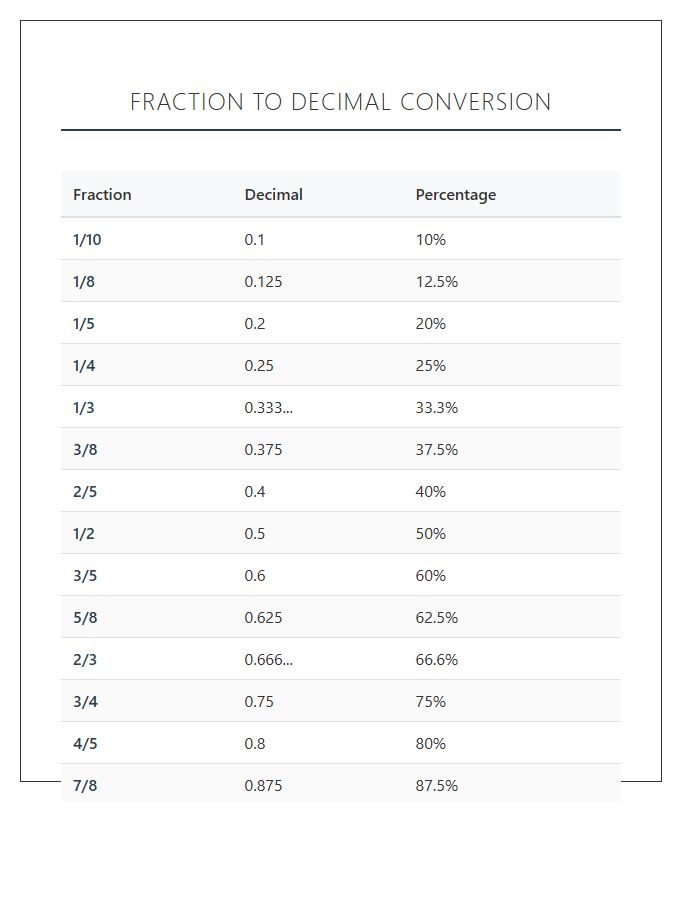The width and height of the screenshot is (700, 900).
Task: Click the Fraction to Decimal Conversion title
Action: pyautogui.click(x=340, y=102)
